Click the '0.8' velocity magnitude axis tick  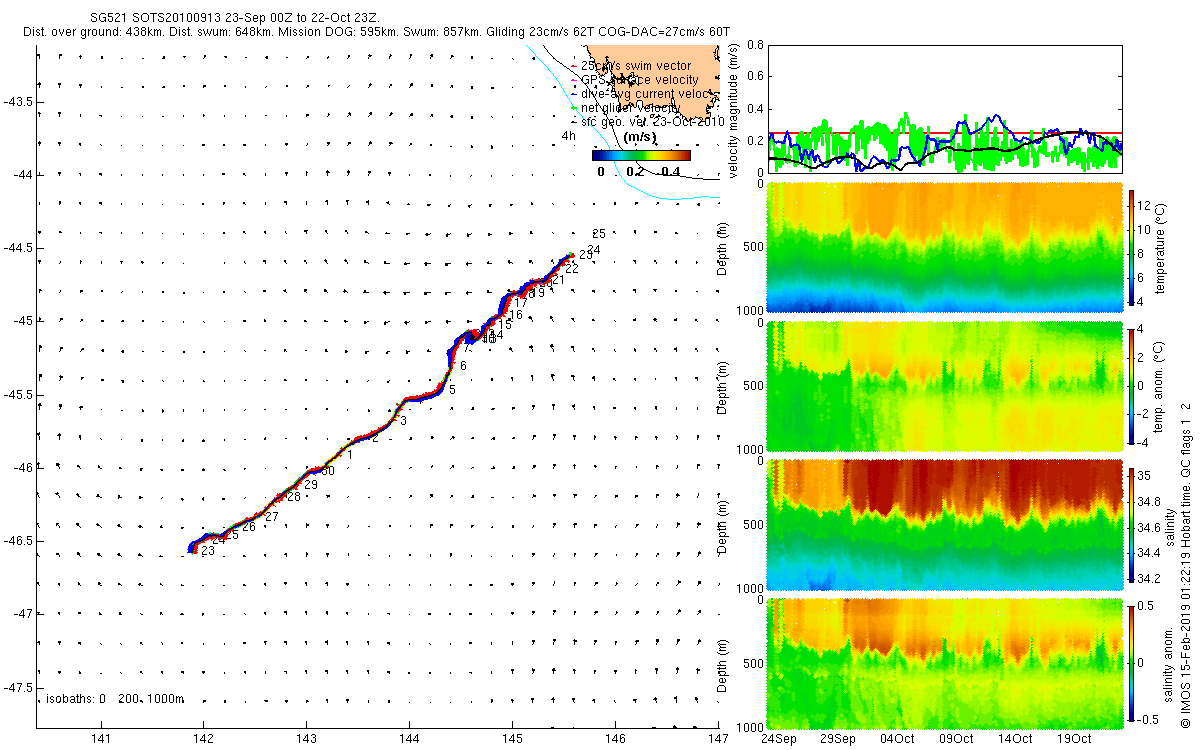coord(755,45)
